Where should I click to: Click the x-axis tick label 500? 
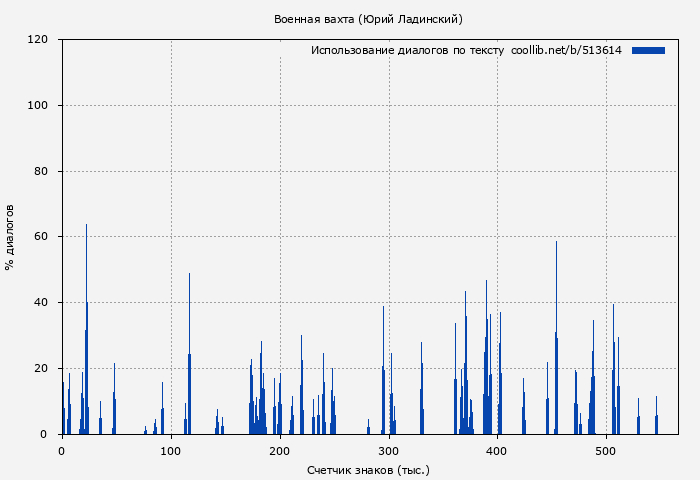(607, 450)
